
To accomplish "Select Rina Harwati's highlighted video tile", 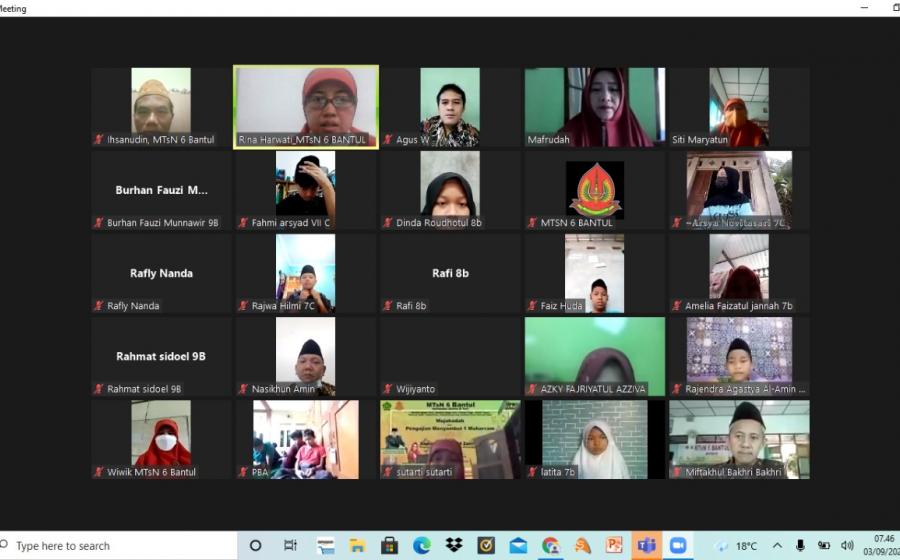I will click(306, 107).
